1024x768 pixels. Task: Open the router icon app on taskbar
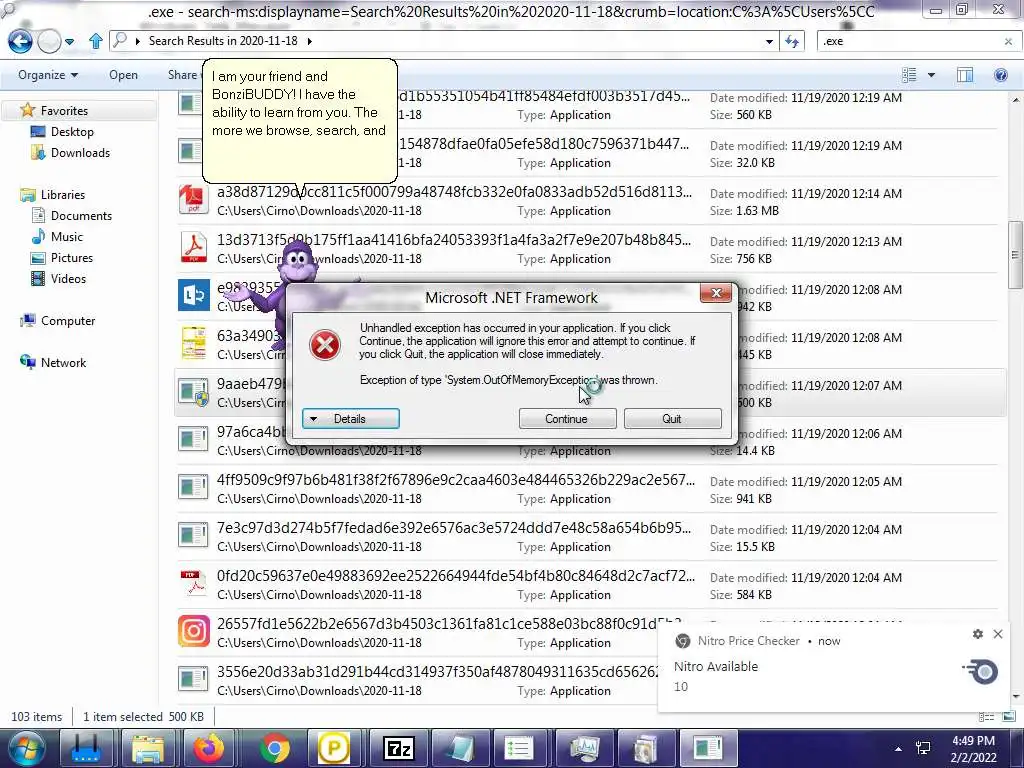tap(86, 748)
